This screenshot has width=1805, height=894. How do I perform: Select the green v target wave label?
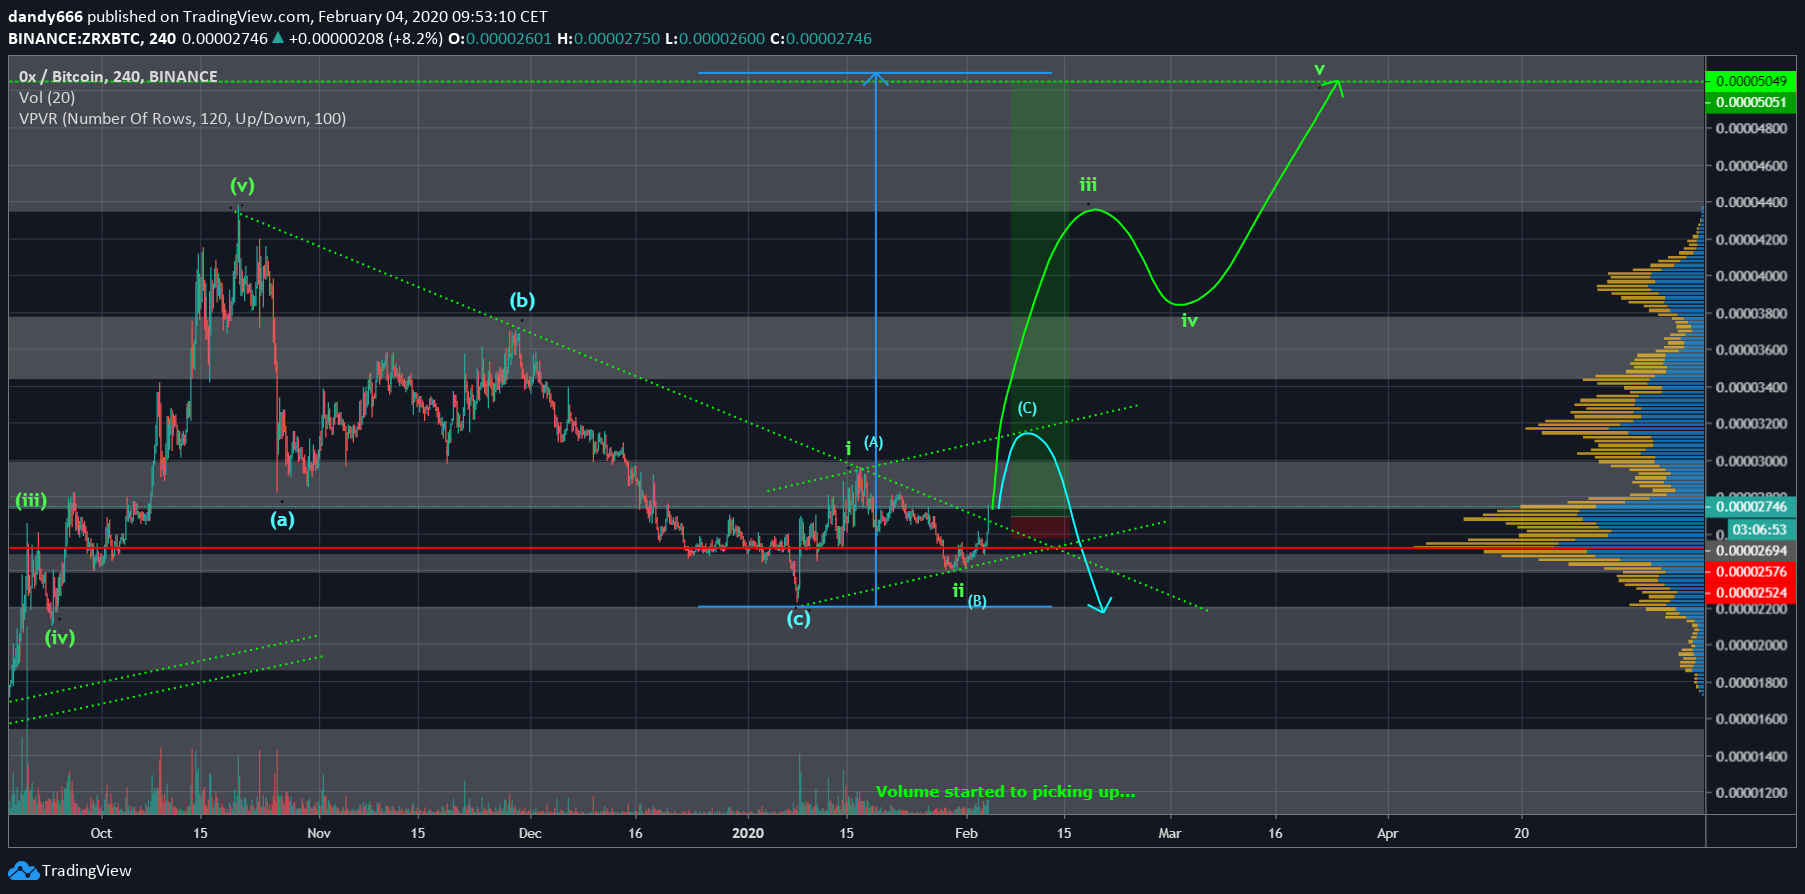1319,69
